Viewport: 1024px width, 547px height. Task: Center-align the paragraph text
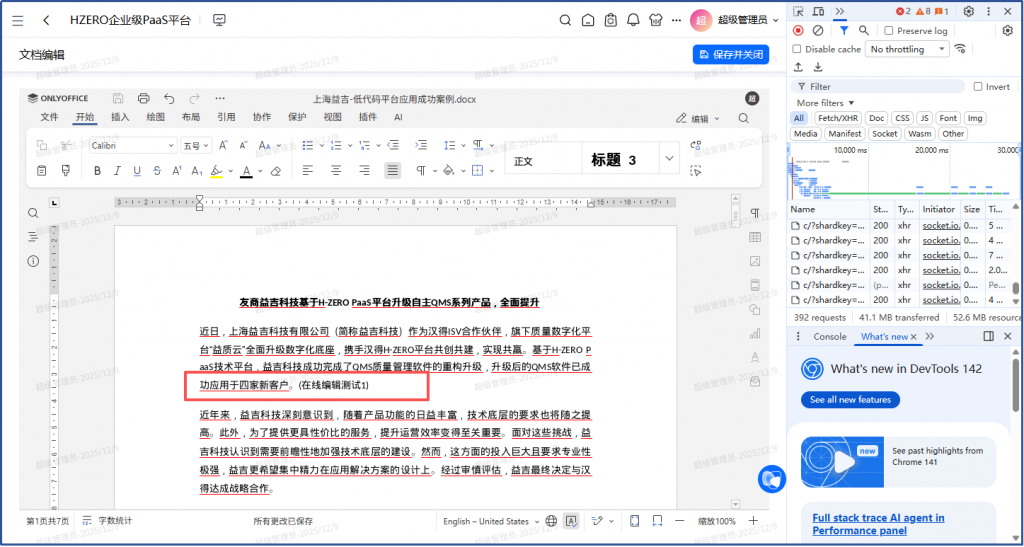click(x=336, y=171)
